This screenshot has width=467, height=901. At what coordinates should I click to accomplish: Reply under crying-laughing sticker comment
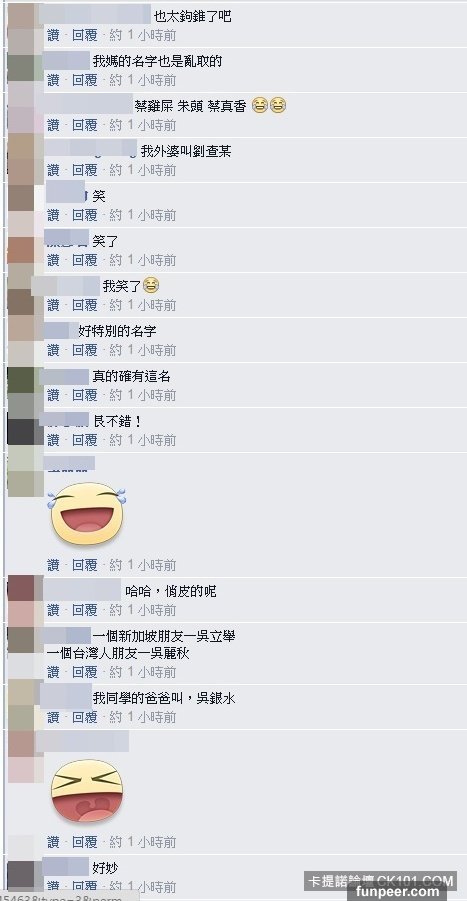84,565
